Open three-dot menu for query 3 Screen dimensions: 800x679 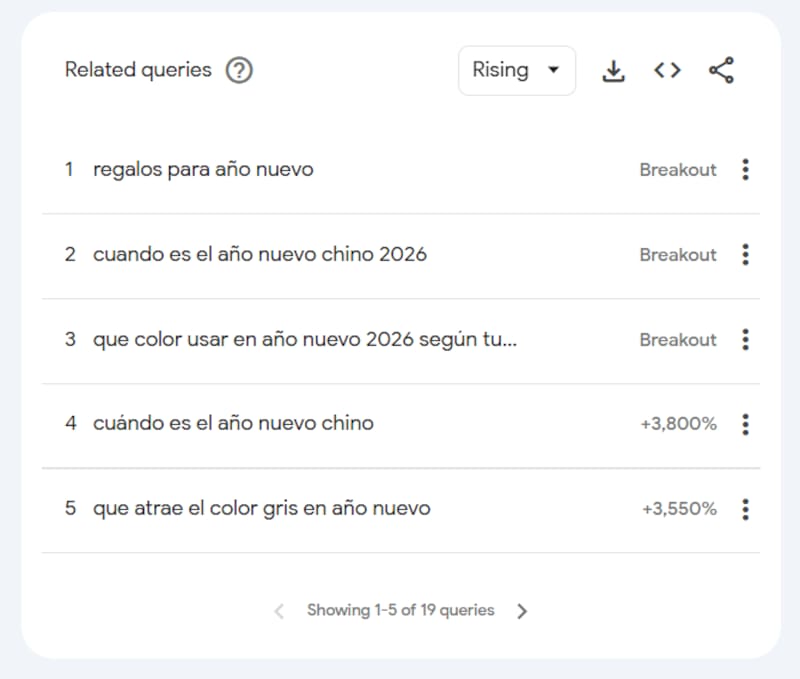[745, 340]
